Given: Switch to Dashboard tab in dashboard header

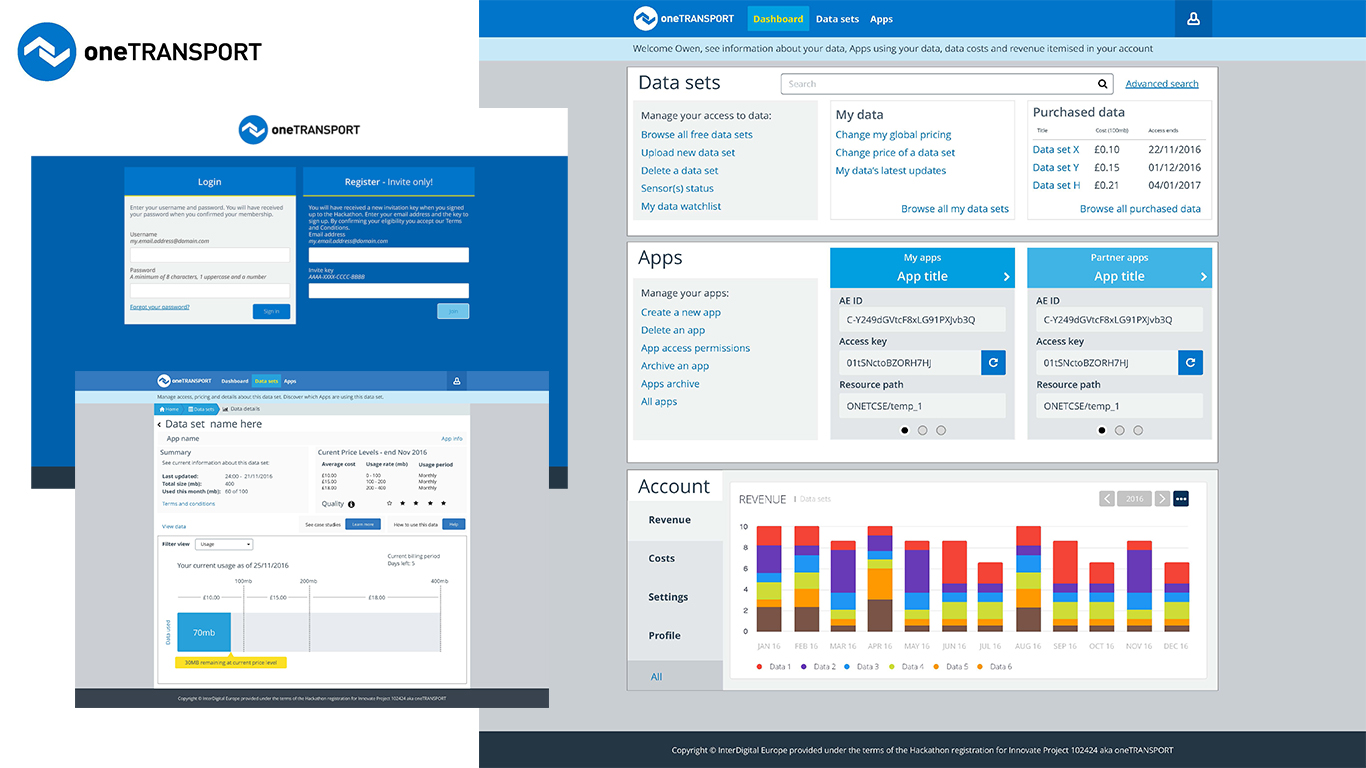Looking at the screenshot, I should (778, 19).
